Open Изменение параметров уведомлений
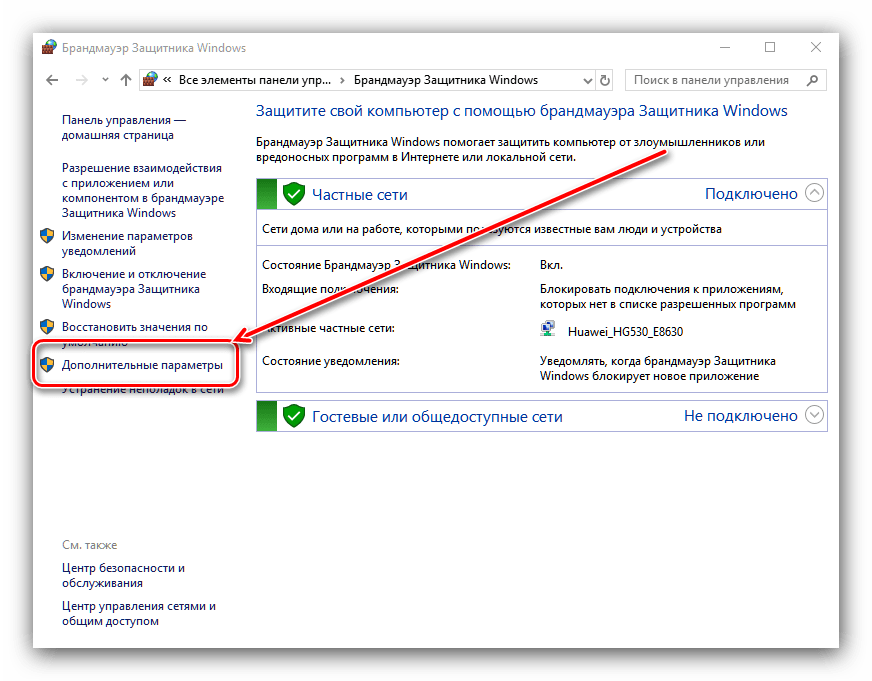The width and height of the screenshot is (872, 681). pos(126,243)
